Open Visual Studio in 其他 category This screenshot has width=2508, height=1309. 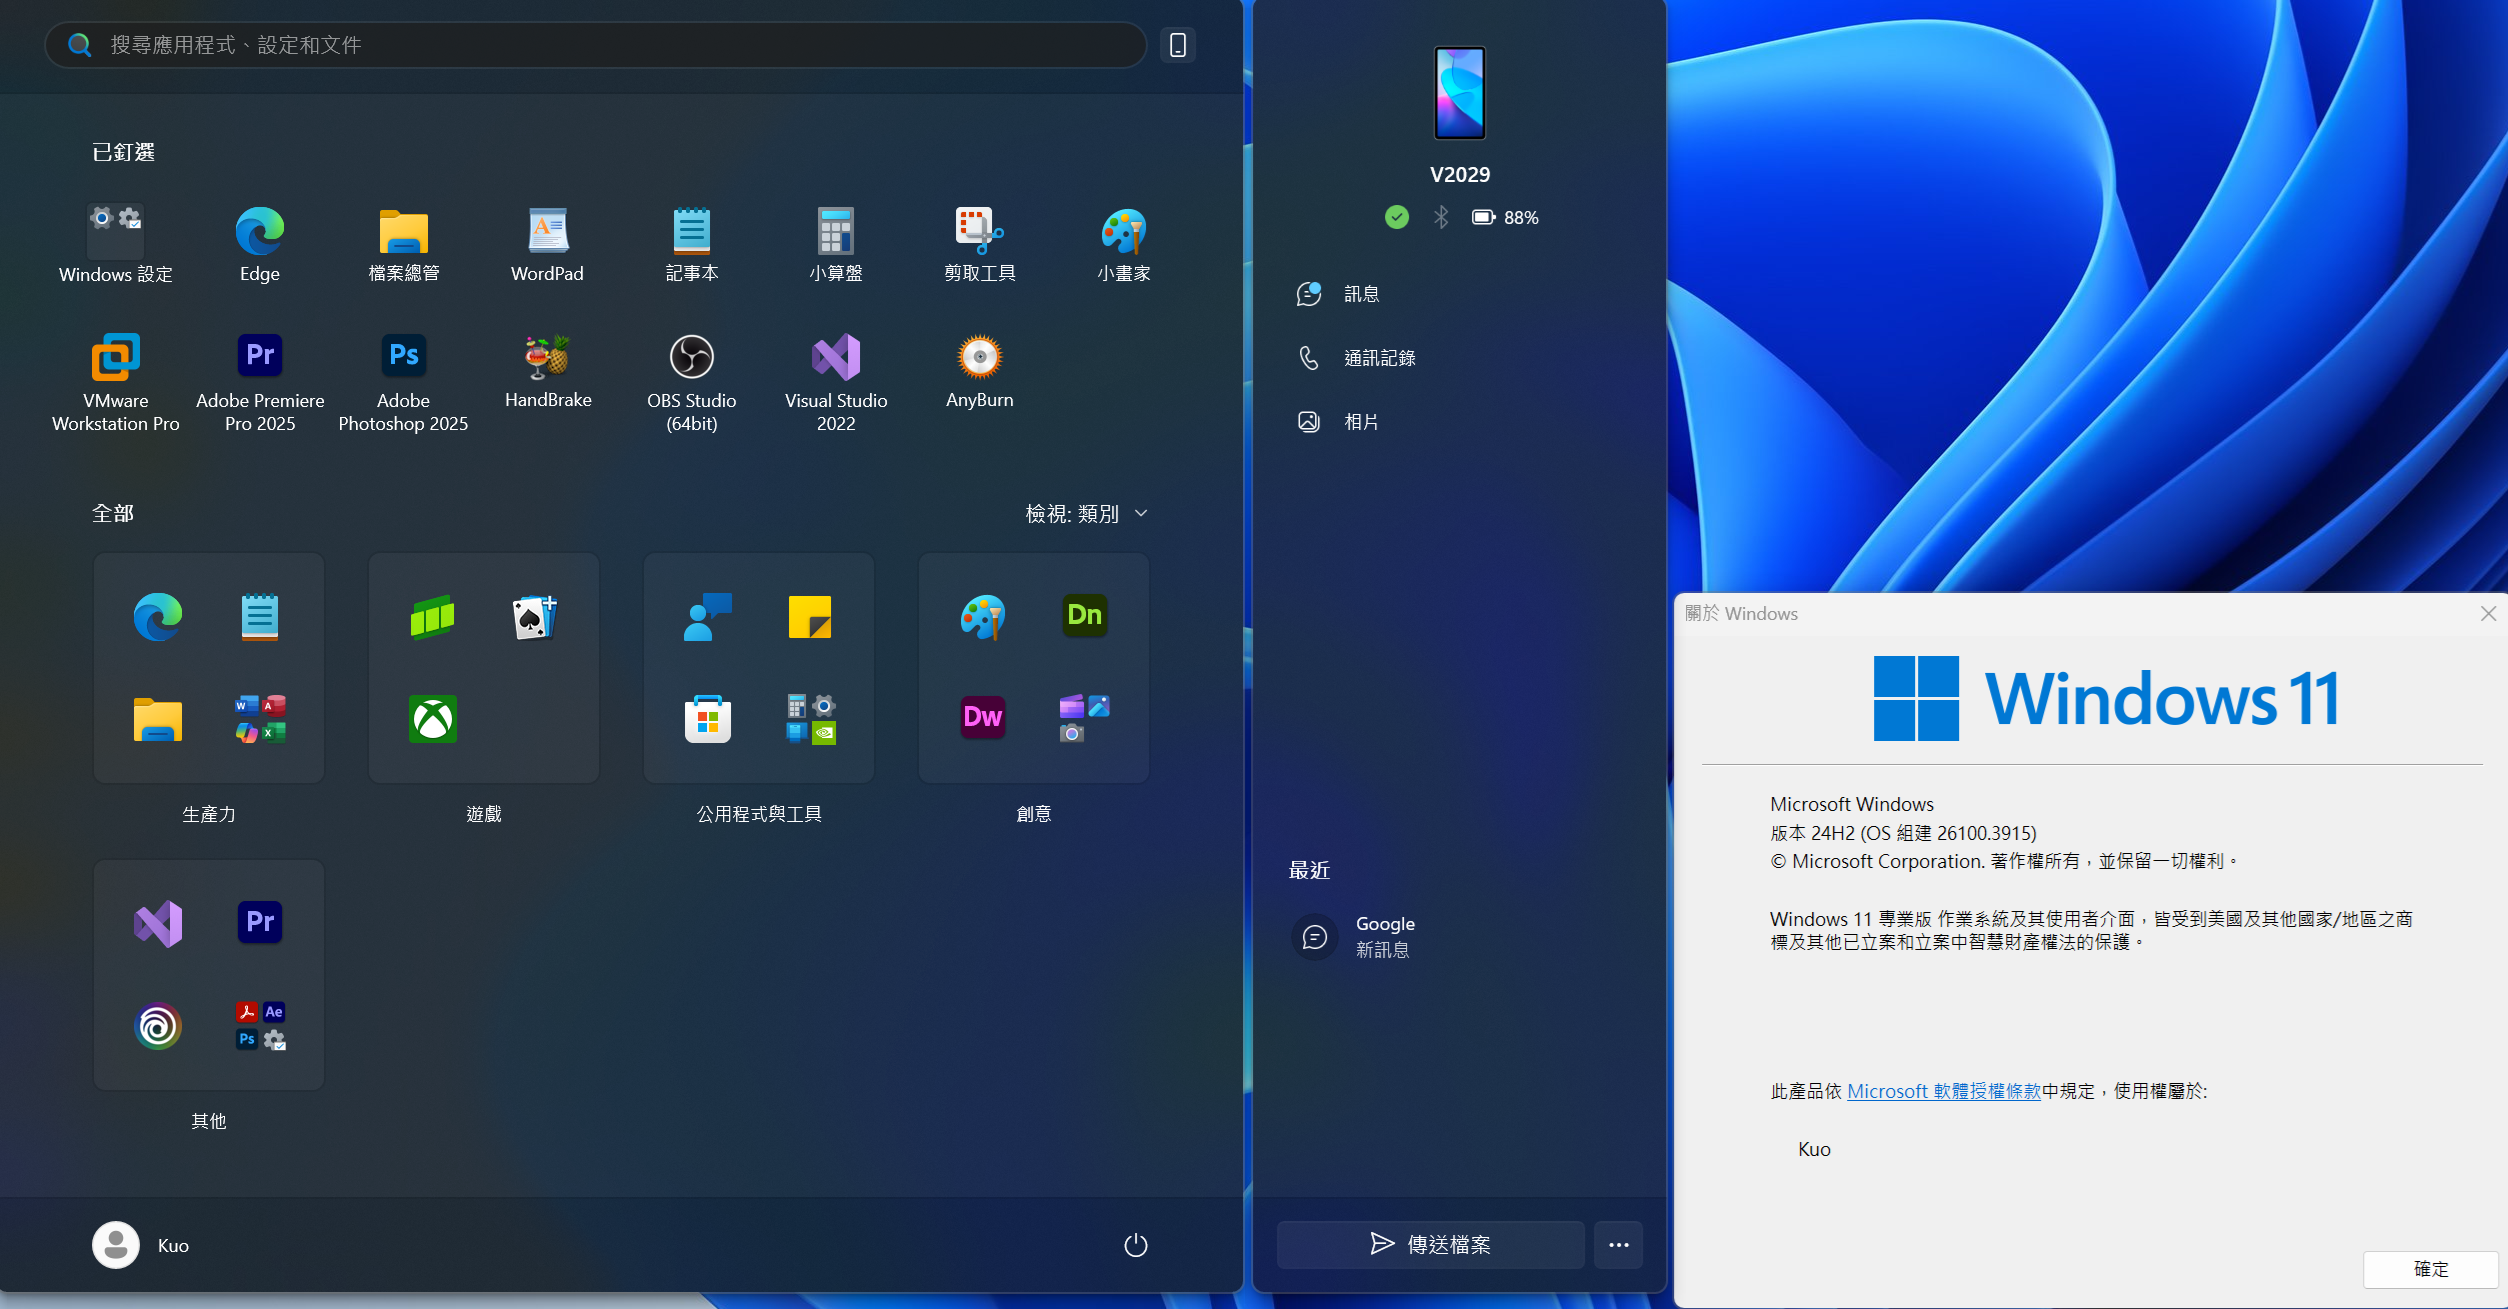pos(158,922)
